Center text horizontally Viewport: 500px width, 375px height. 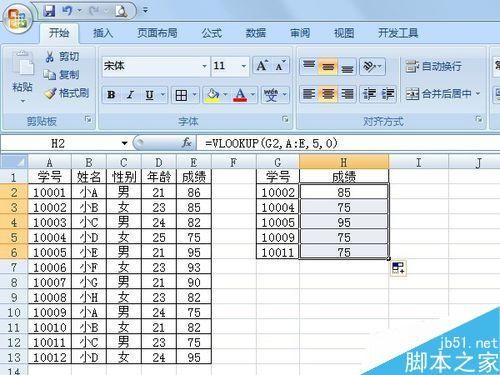[328, 94]
